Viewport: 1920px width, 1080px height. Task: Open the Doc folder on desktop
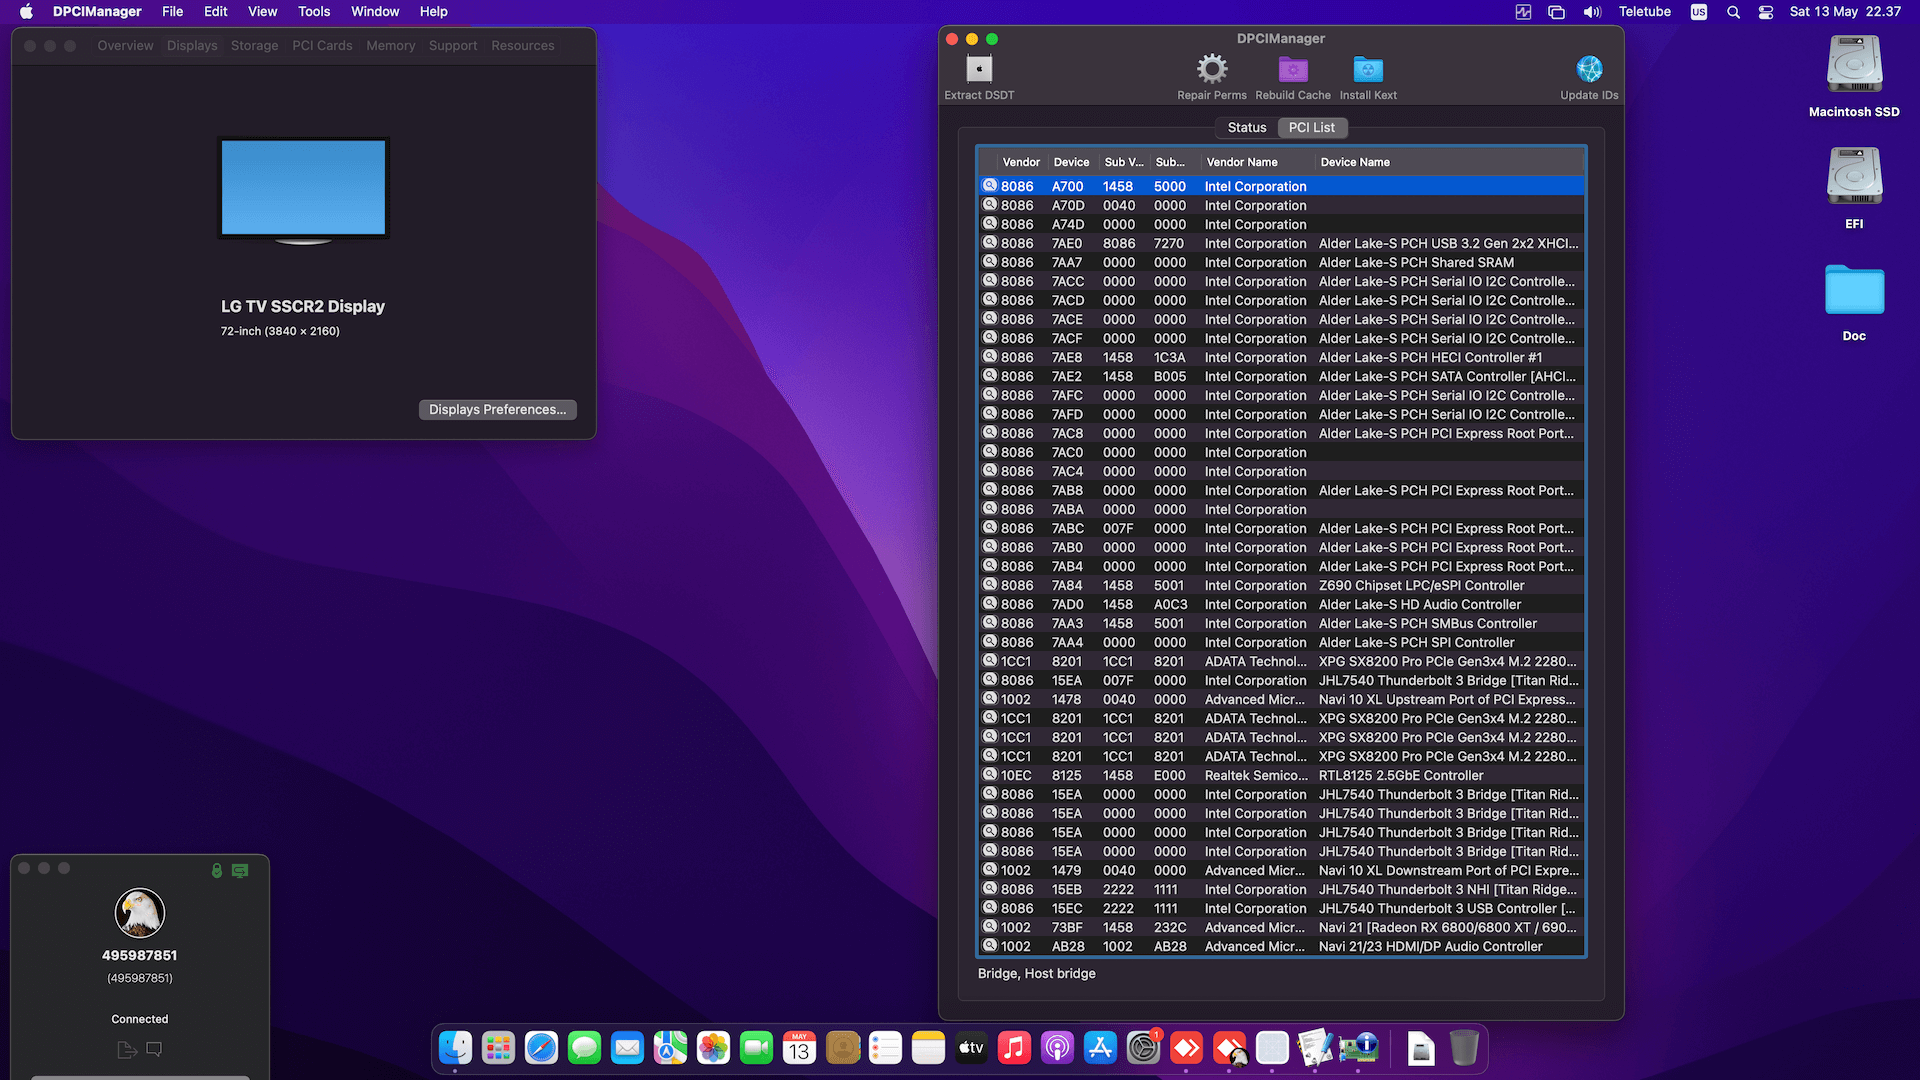point(1854,290)
